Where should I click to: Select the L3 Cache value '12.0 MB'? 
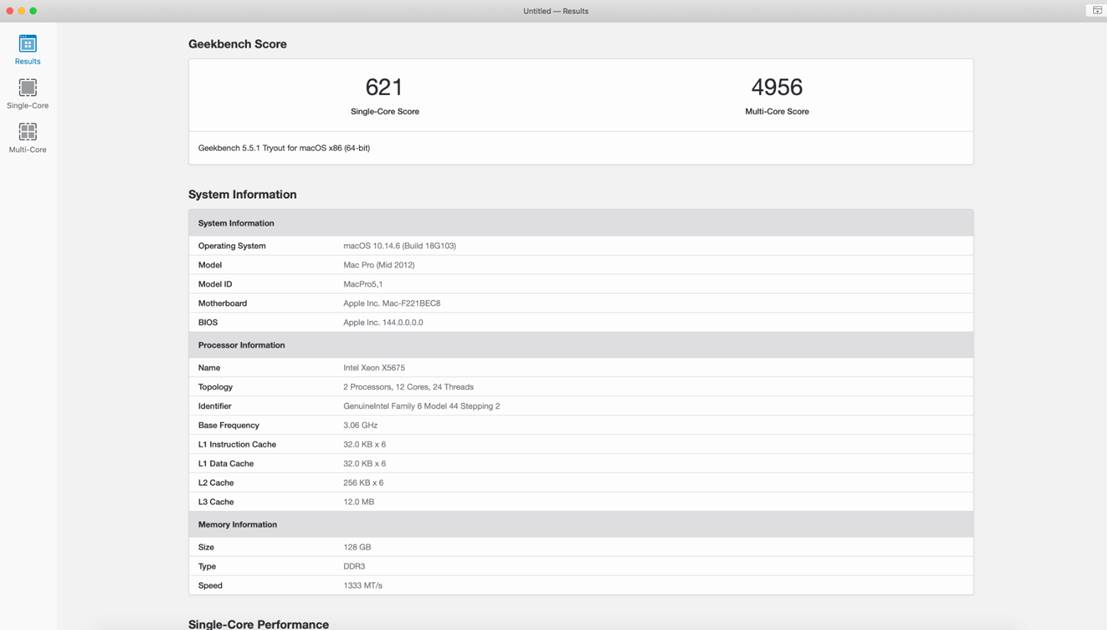point(359,501)
